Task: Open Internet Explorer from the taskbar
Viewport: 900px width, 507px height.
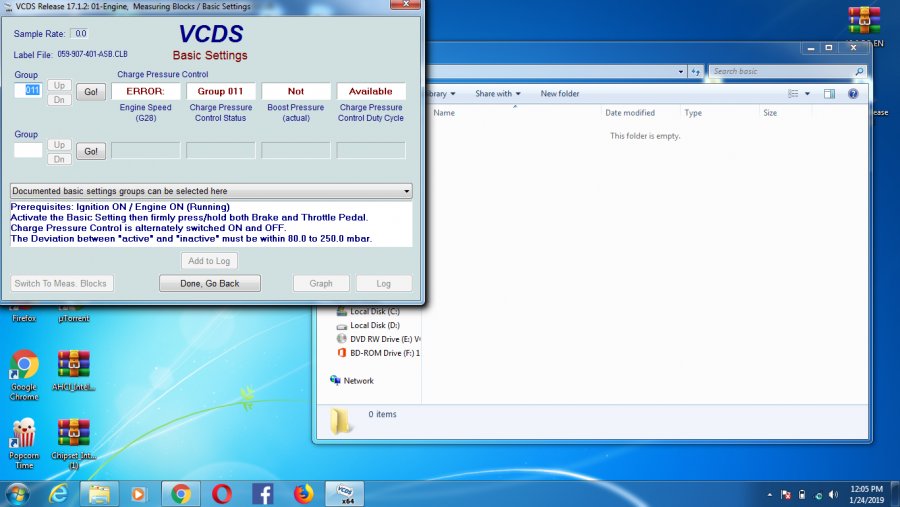Action: tap(59, 493)
